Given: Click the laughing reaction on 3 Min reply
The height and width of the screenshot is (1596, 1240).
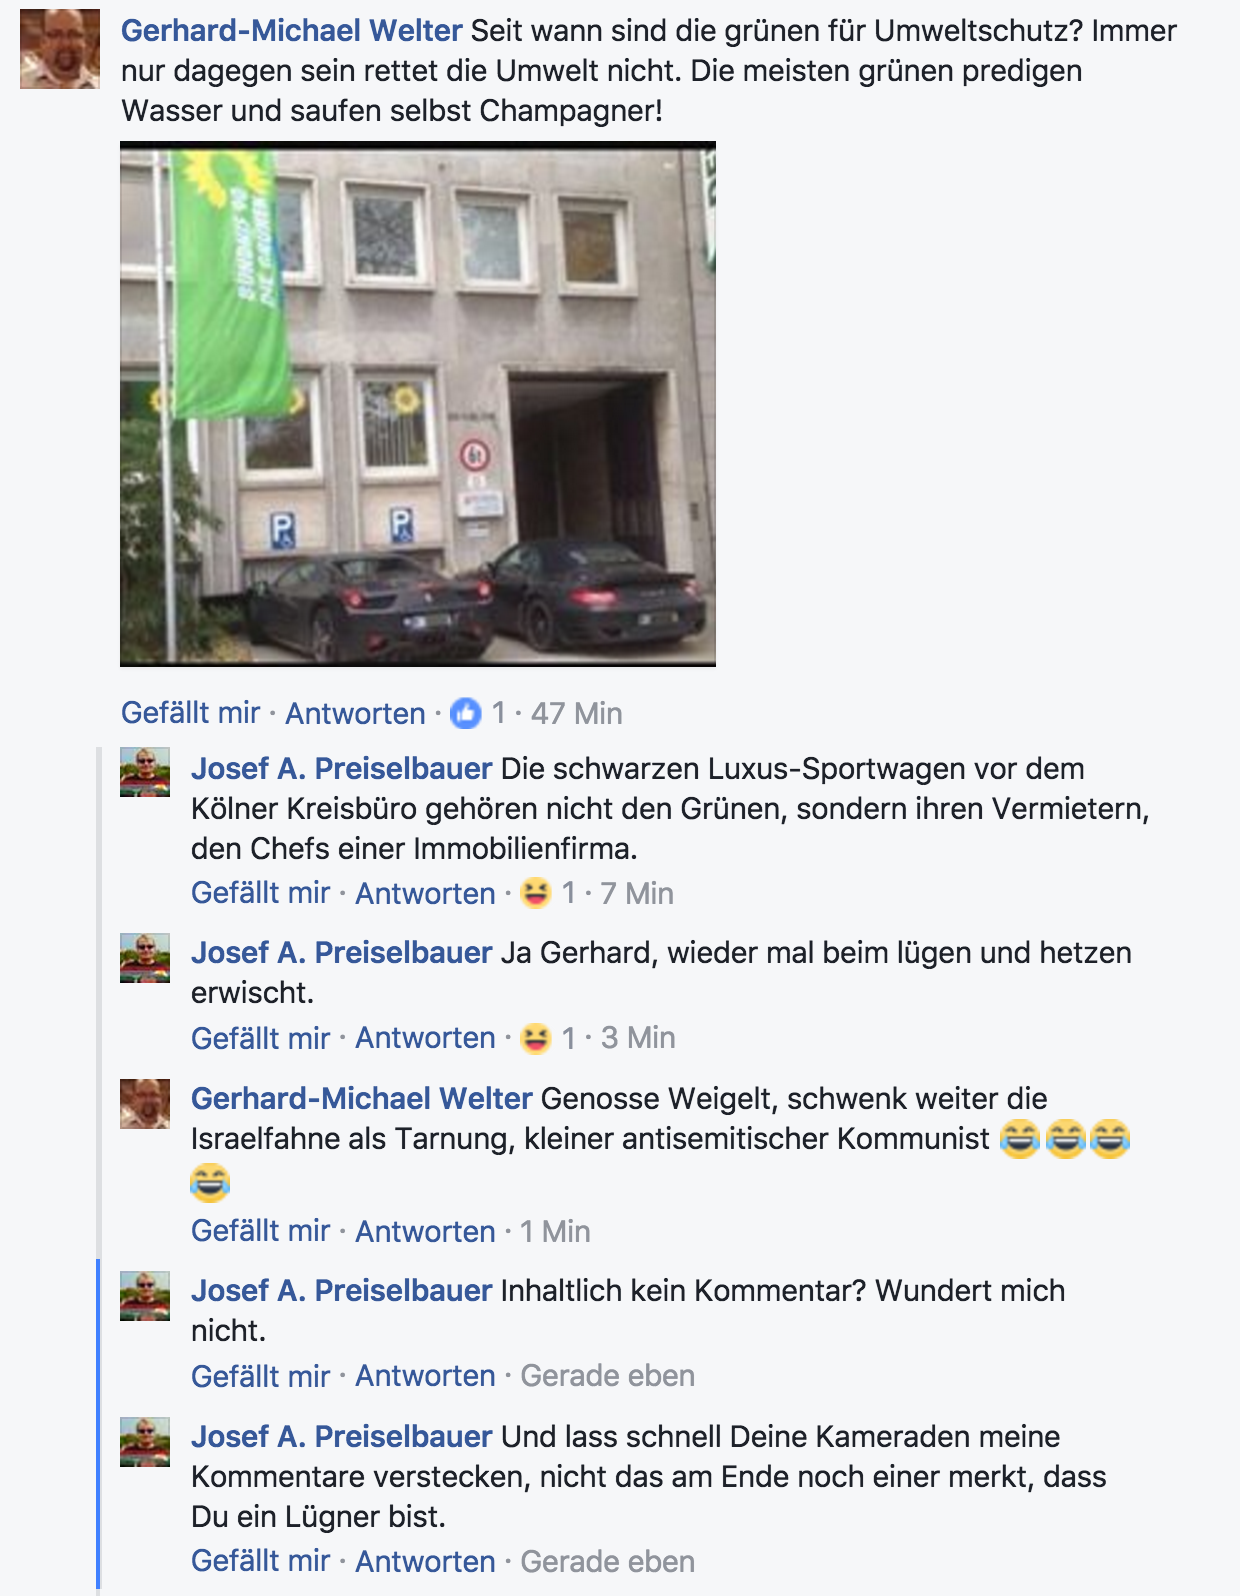Looking at the screenshot, I should pos(536,1037).
